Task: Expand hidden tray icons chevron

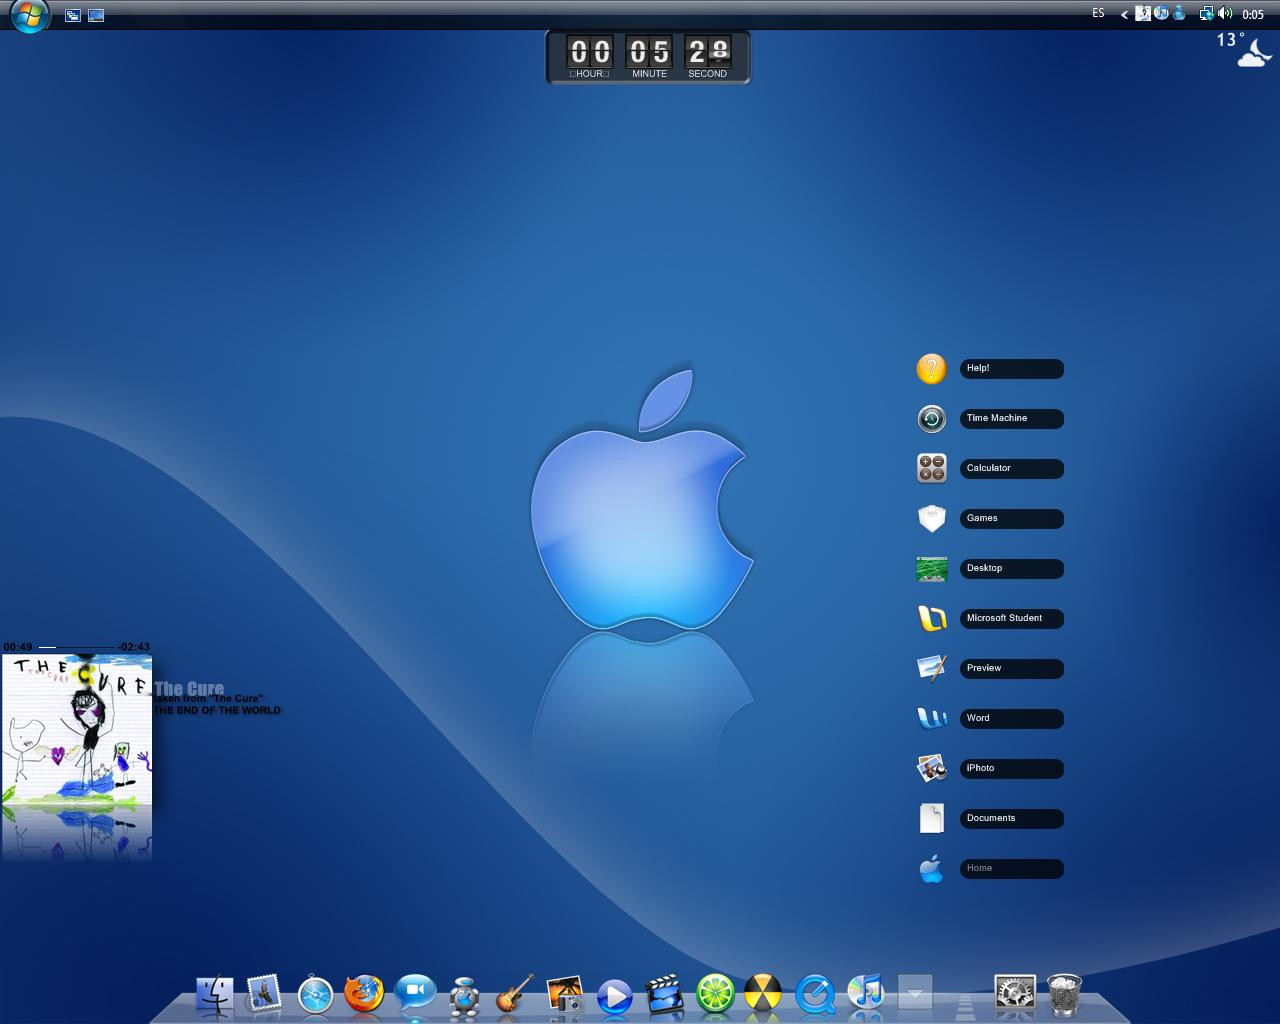Action: click(1124, 14)
